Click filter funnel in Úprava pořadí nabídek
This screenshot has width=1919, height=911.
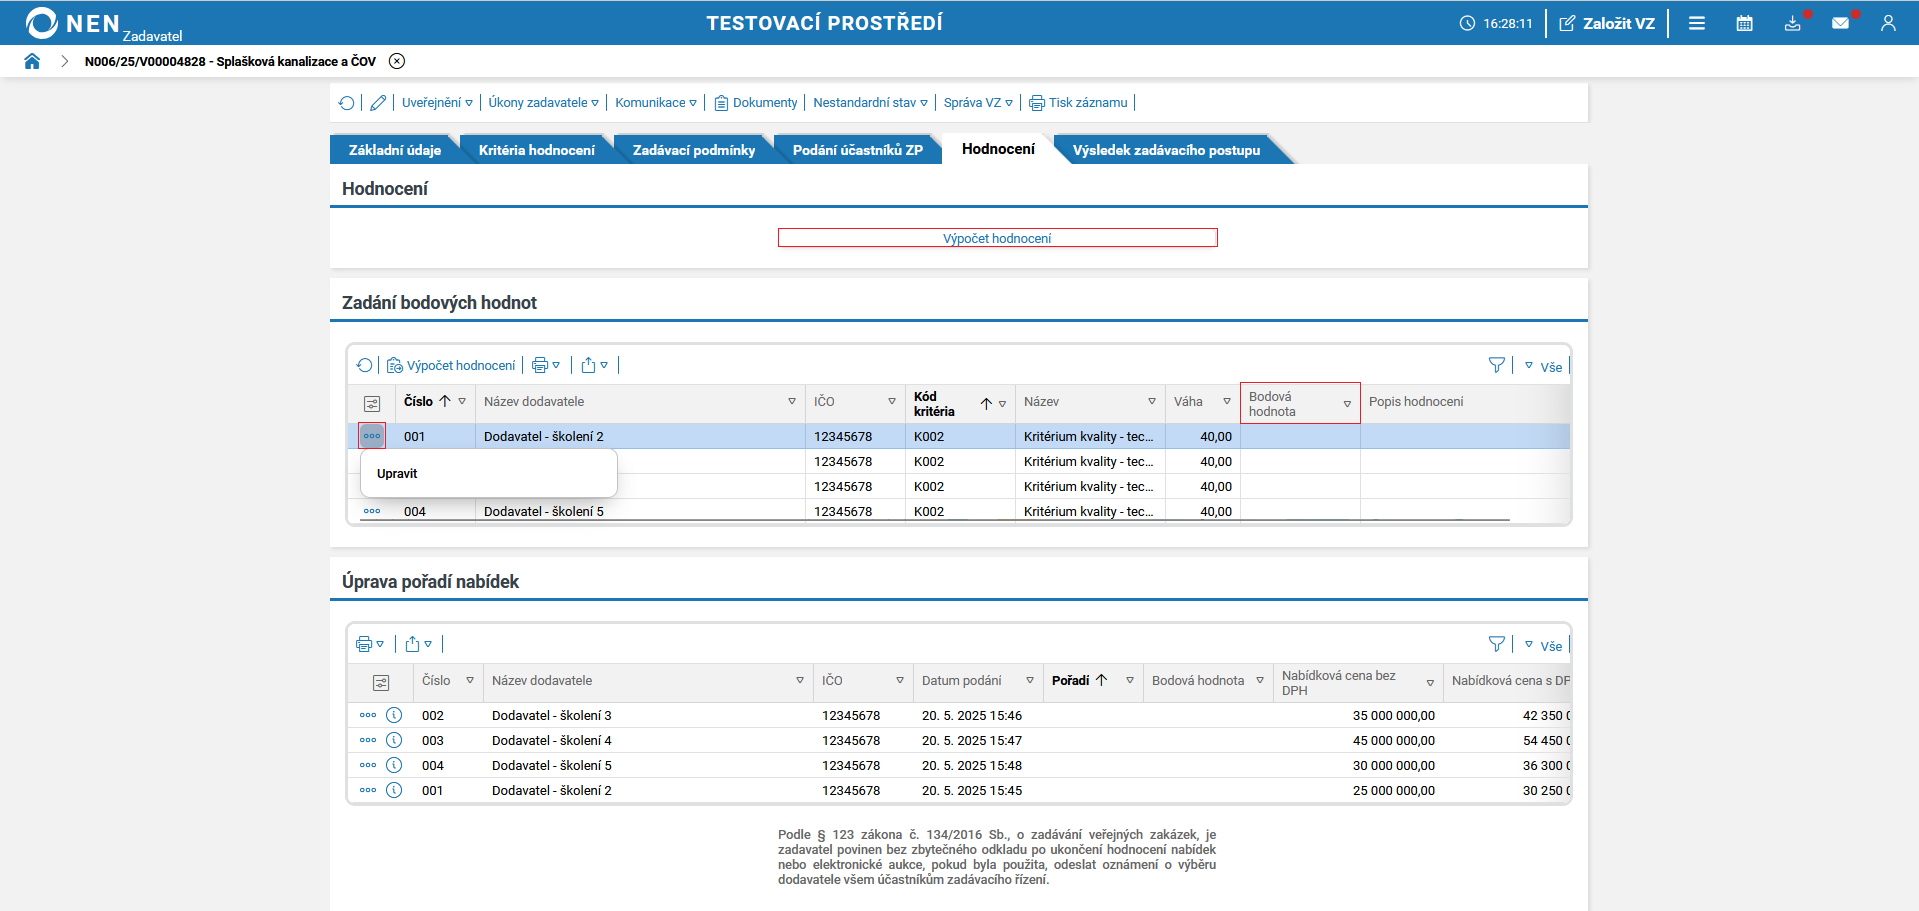tap(1497, 645)
